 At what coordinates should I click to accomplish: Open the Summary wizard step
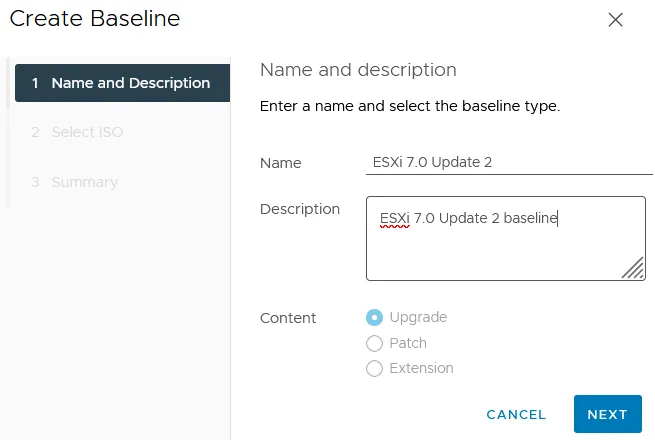click(x=85, y=182)
